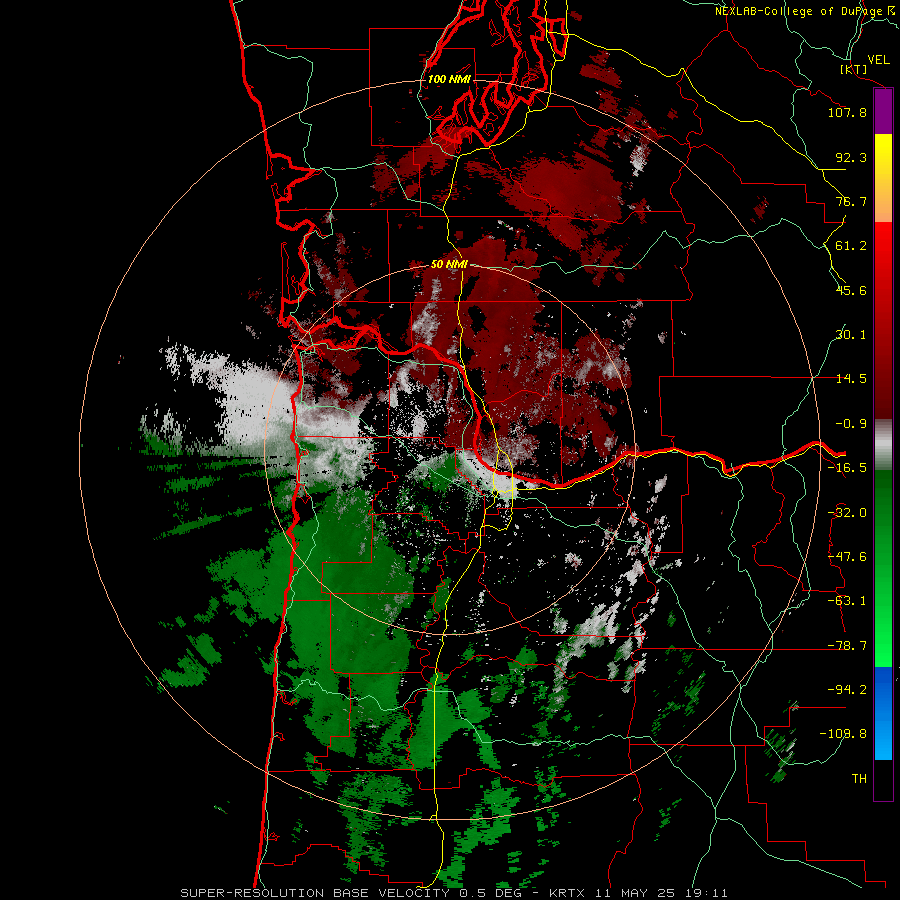Click the 107.8 legend value
Screen dimensions: 900x900
click(847, 112)
